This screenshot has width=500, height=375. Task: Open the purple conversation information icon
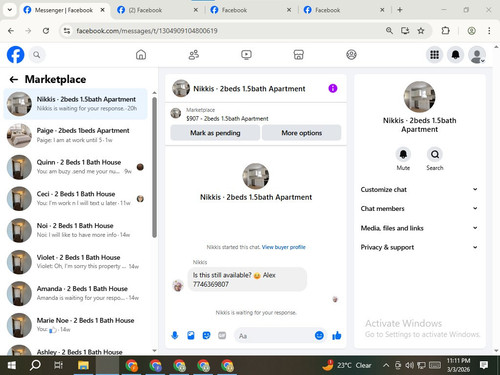[333, 88]
